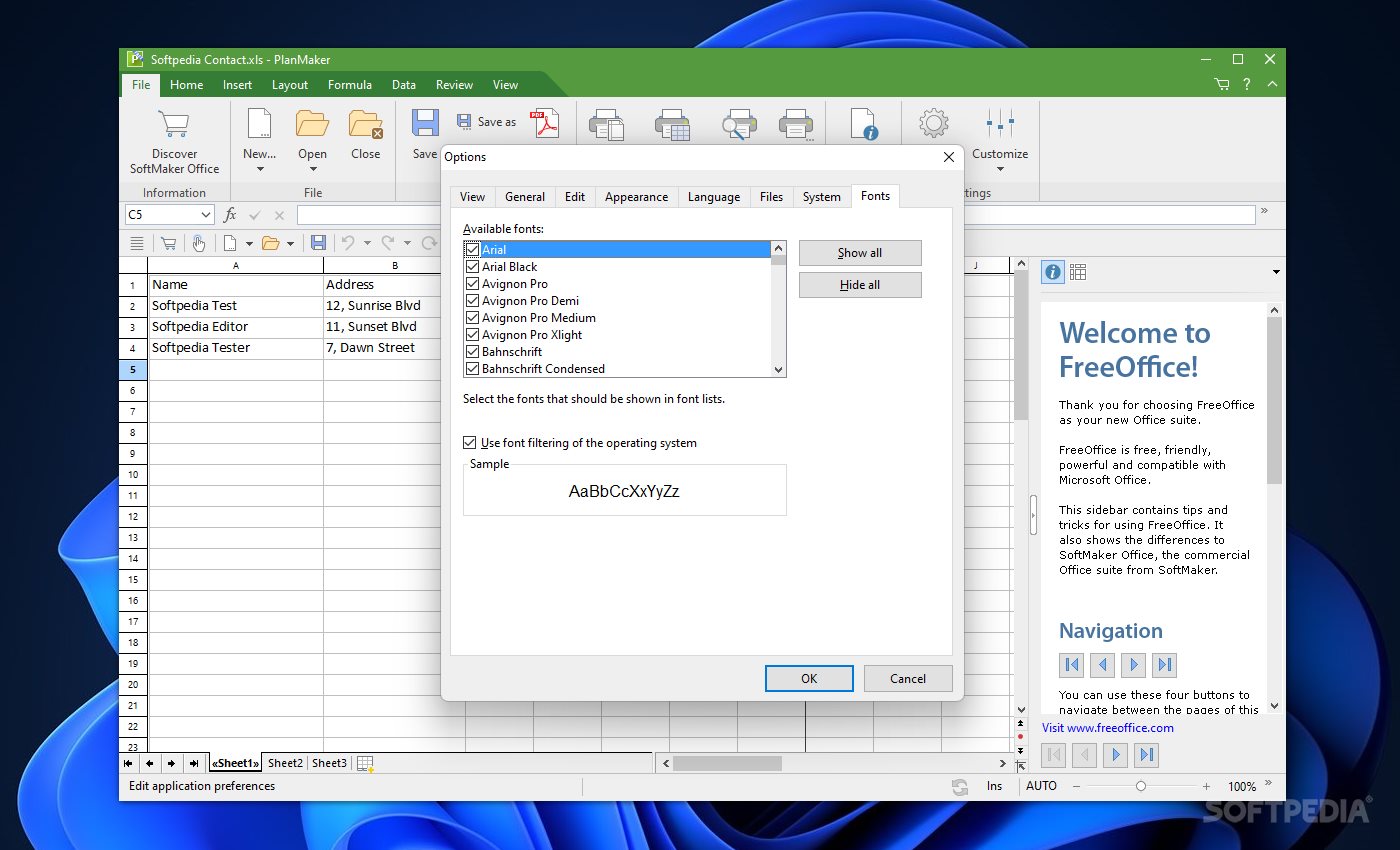Click the help question mark icon
Image resolution: width=1400 pixels, height=850 pixels.
click(1247, 85)
